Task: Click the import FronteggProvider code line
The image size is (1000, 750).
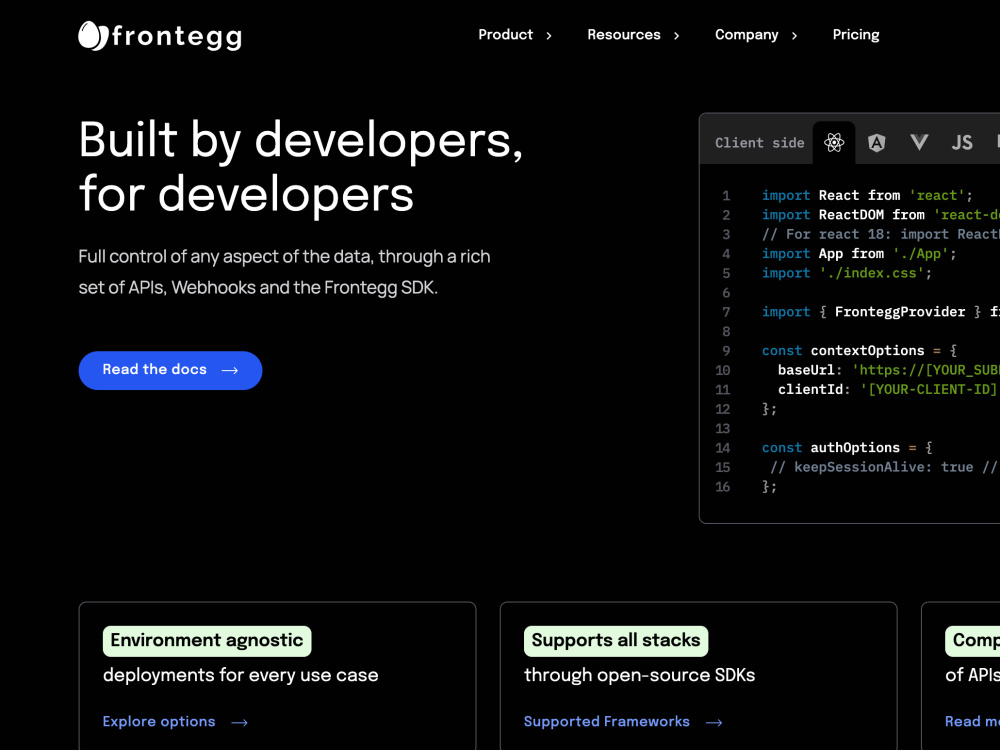Action: 881,312
